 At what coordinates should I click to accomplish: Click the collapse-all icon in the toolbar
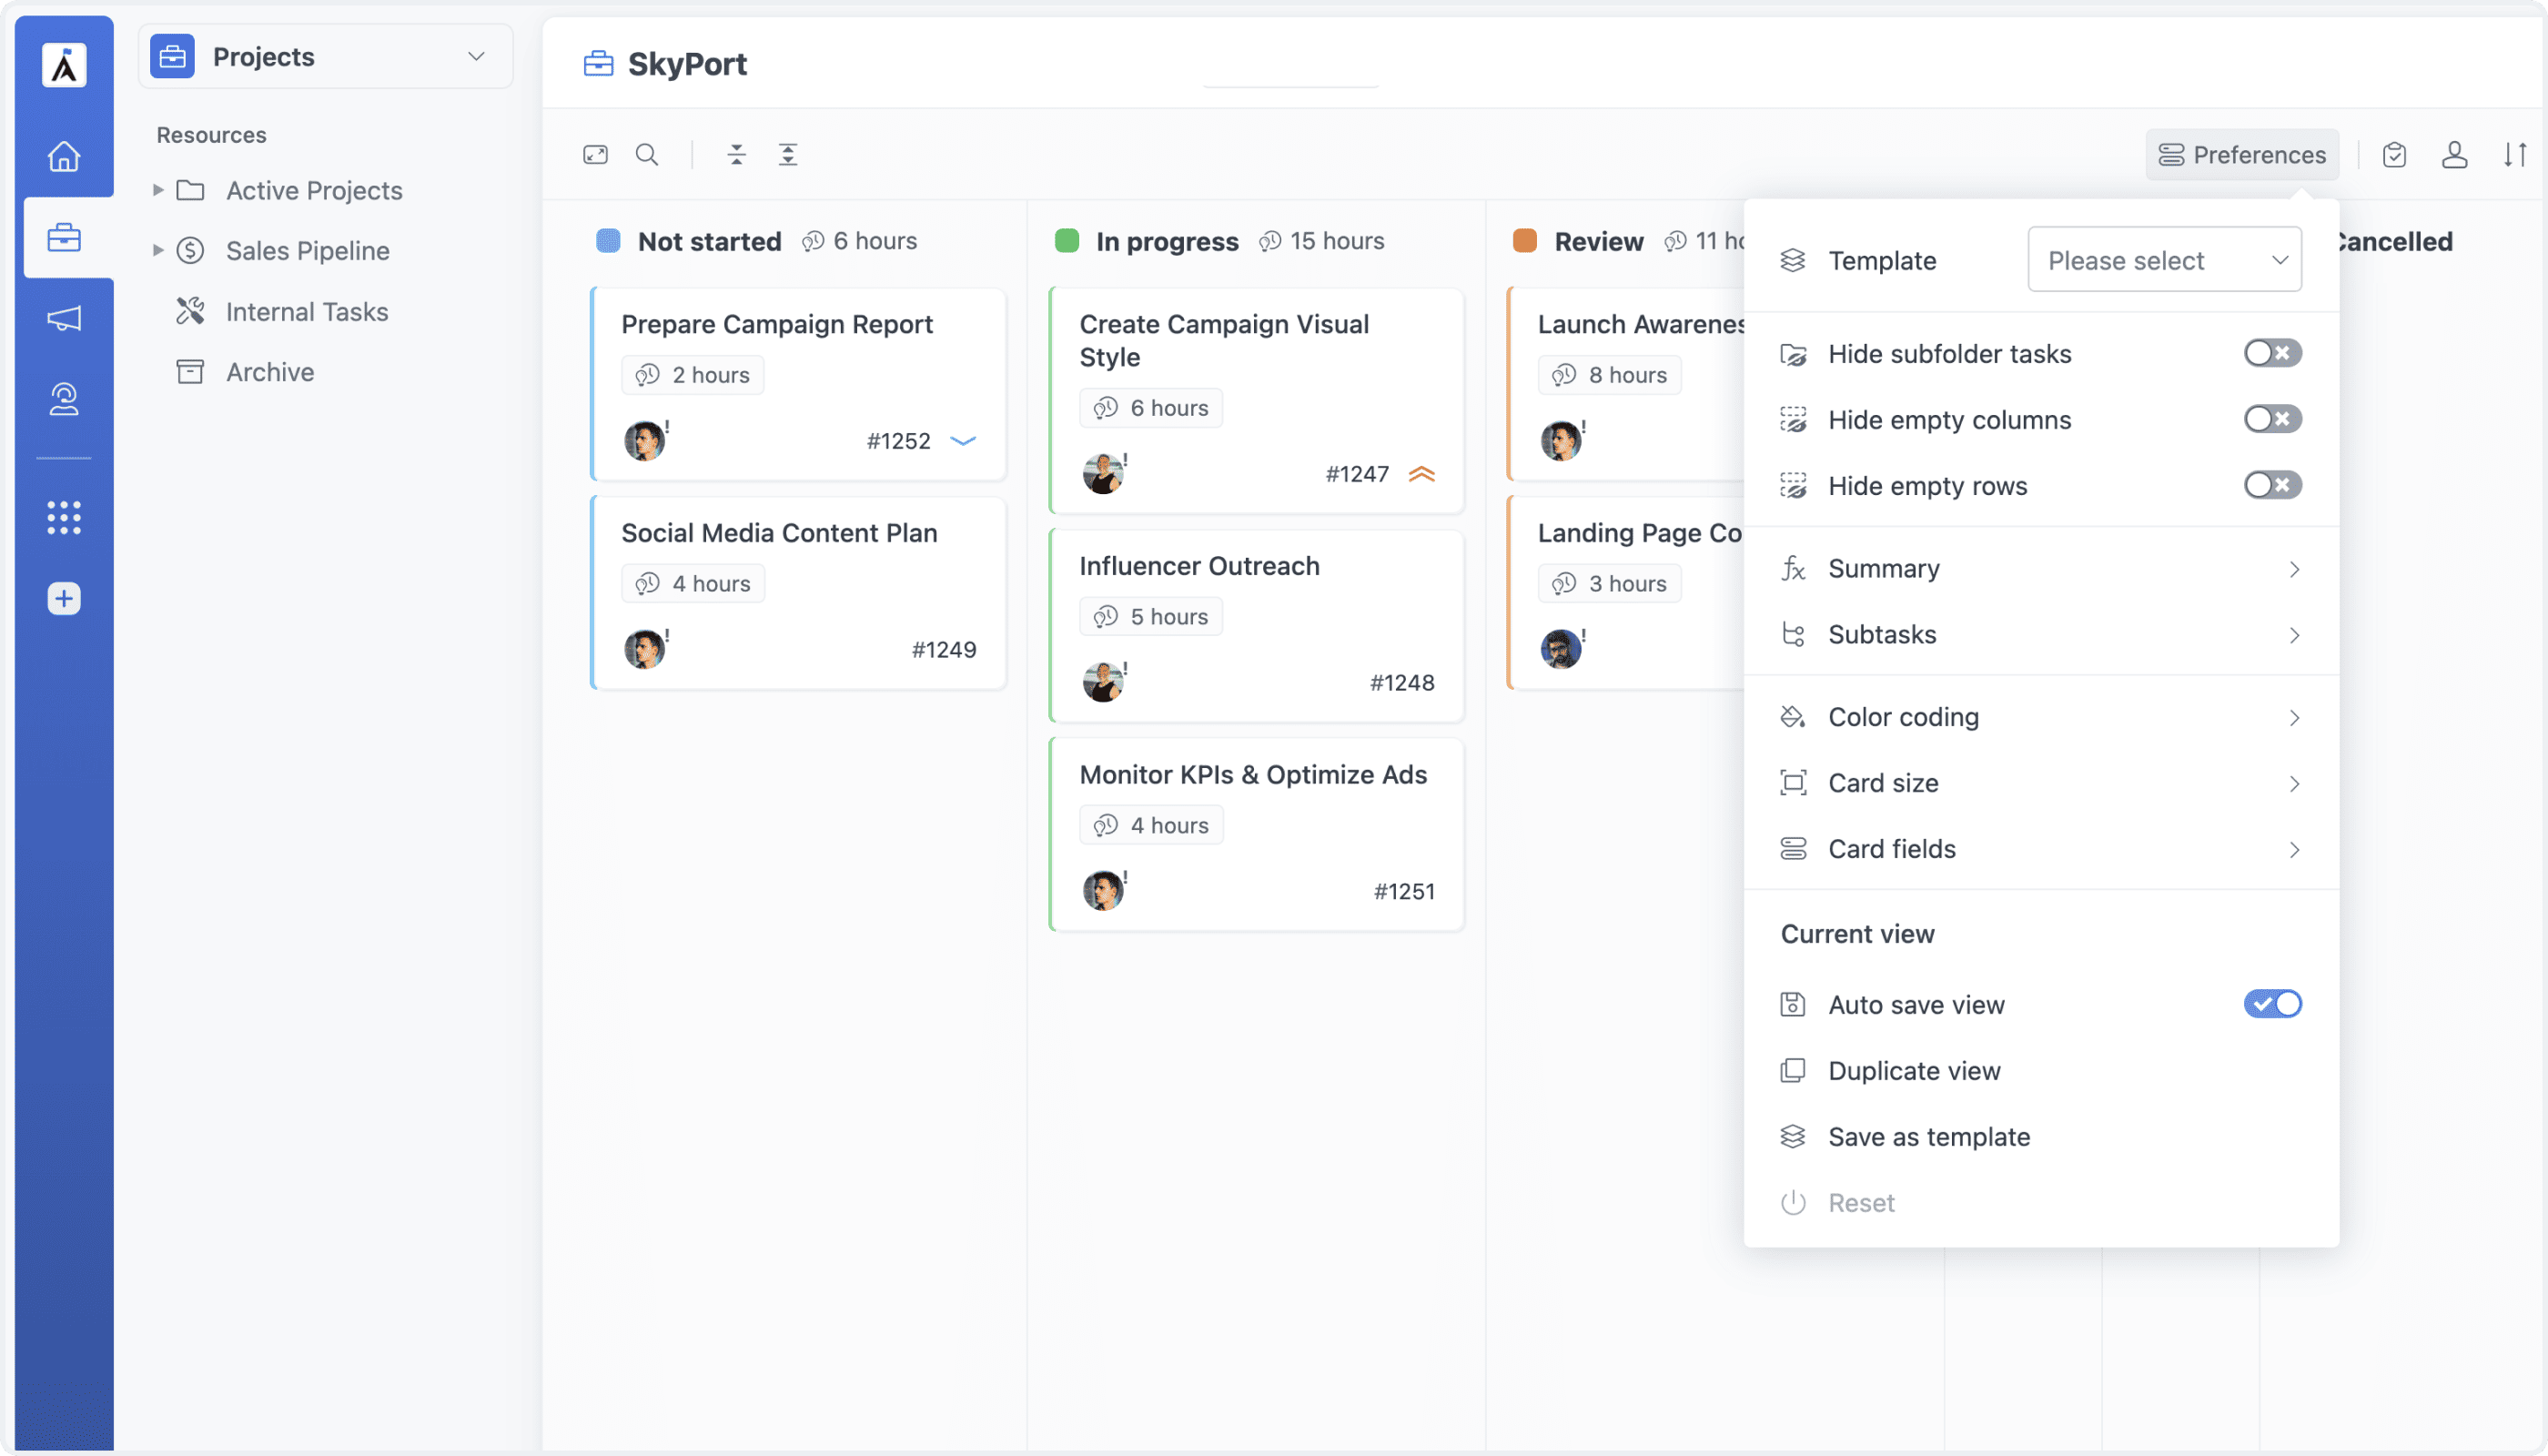[x=736, y=155]
